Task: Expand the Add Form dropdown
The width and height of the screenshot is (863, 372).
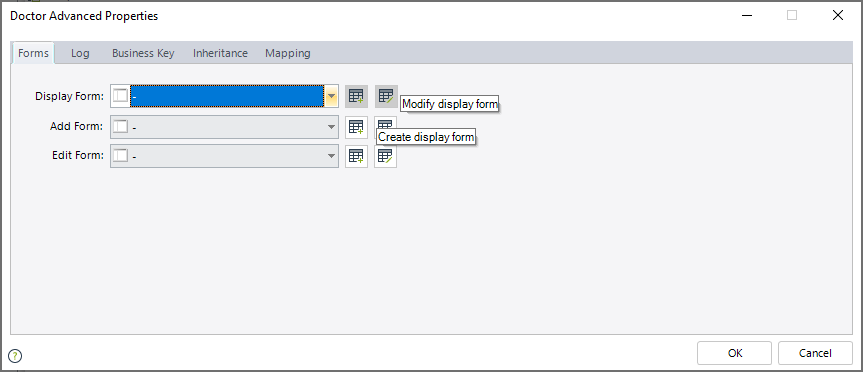Action: (331, 127)
